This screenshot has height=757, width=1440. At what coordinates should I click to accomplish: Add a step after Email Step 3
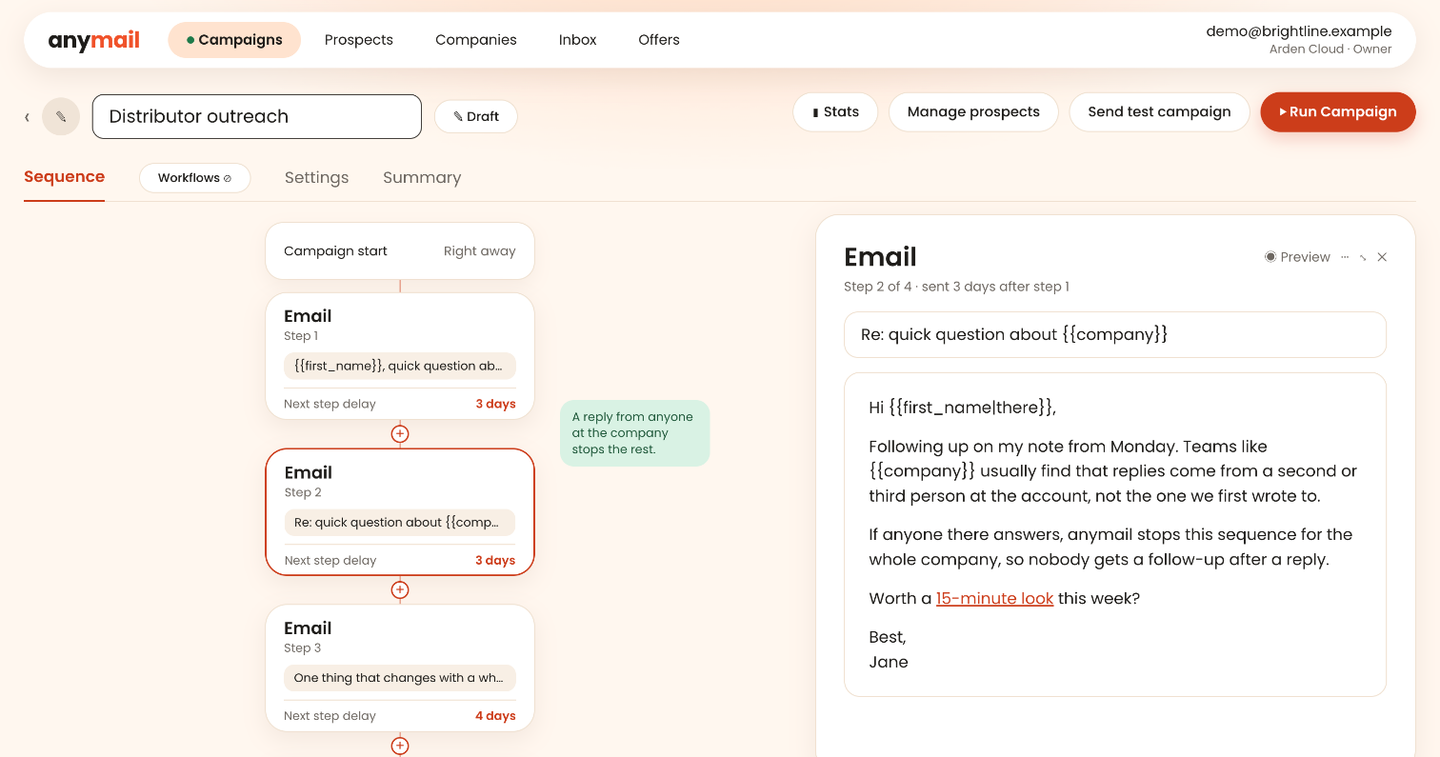pos(400,746)
